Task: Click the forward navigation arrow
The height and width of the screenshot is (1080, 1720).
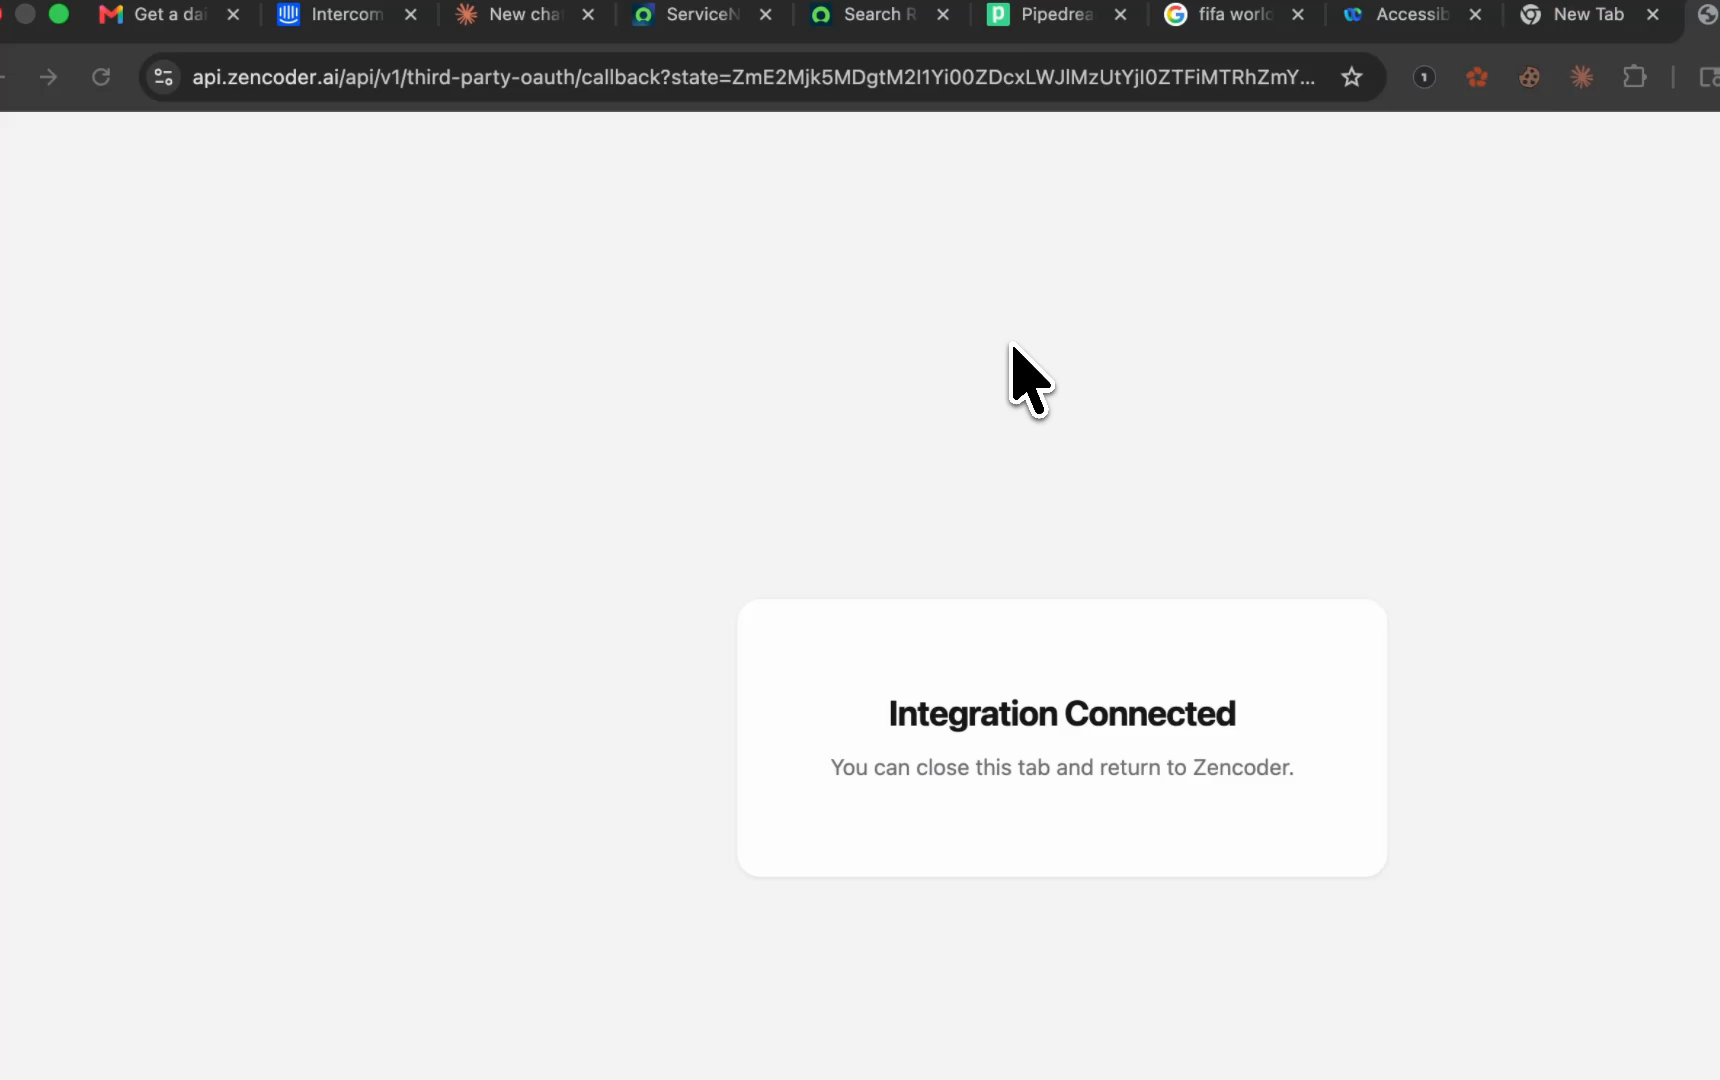Action: (48, 77)
